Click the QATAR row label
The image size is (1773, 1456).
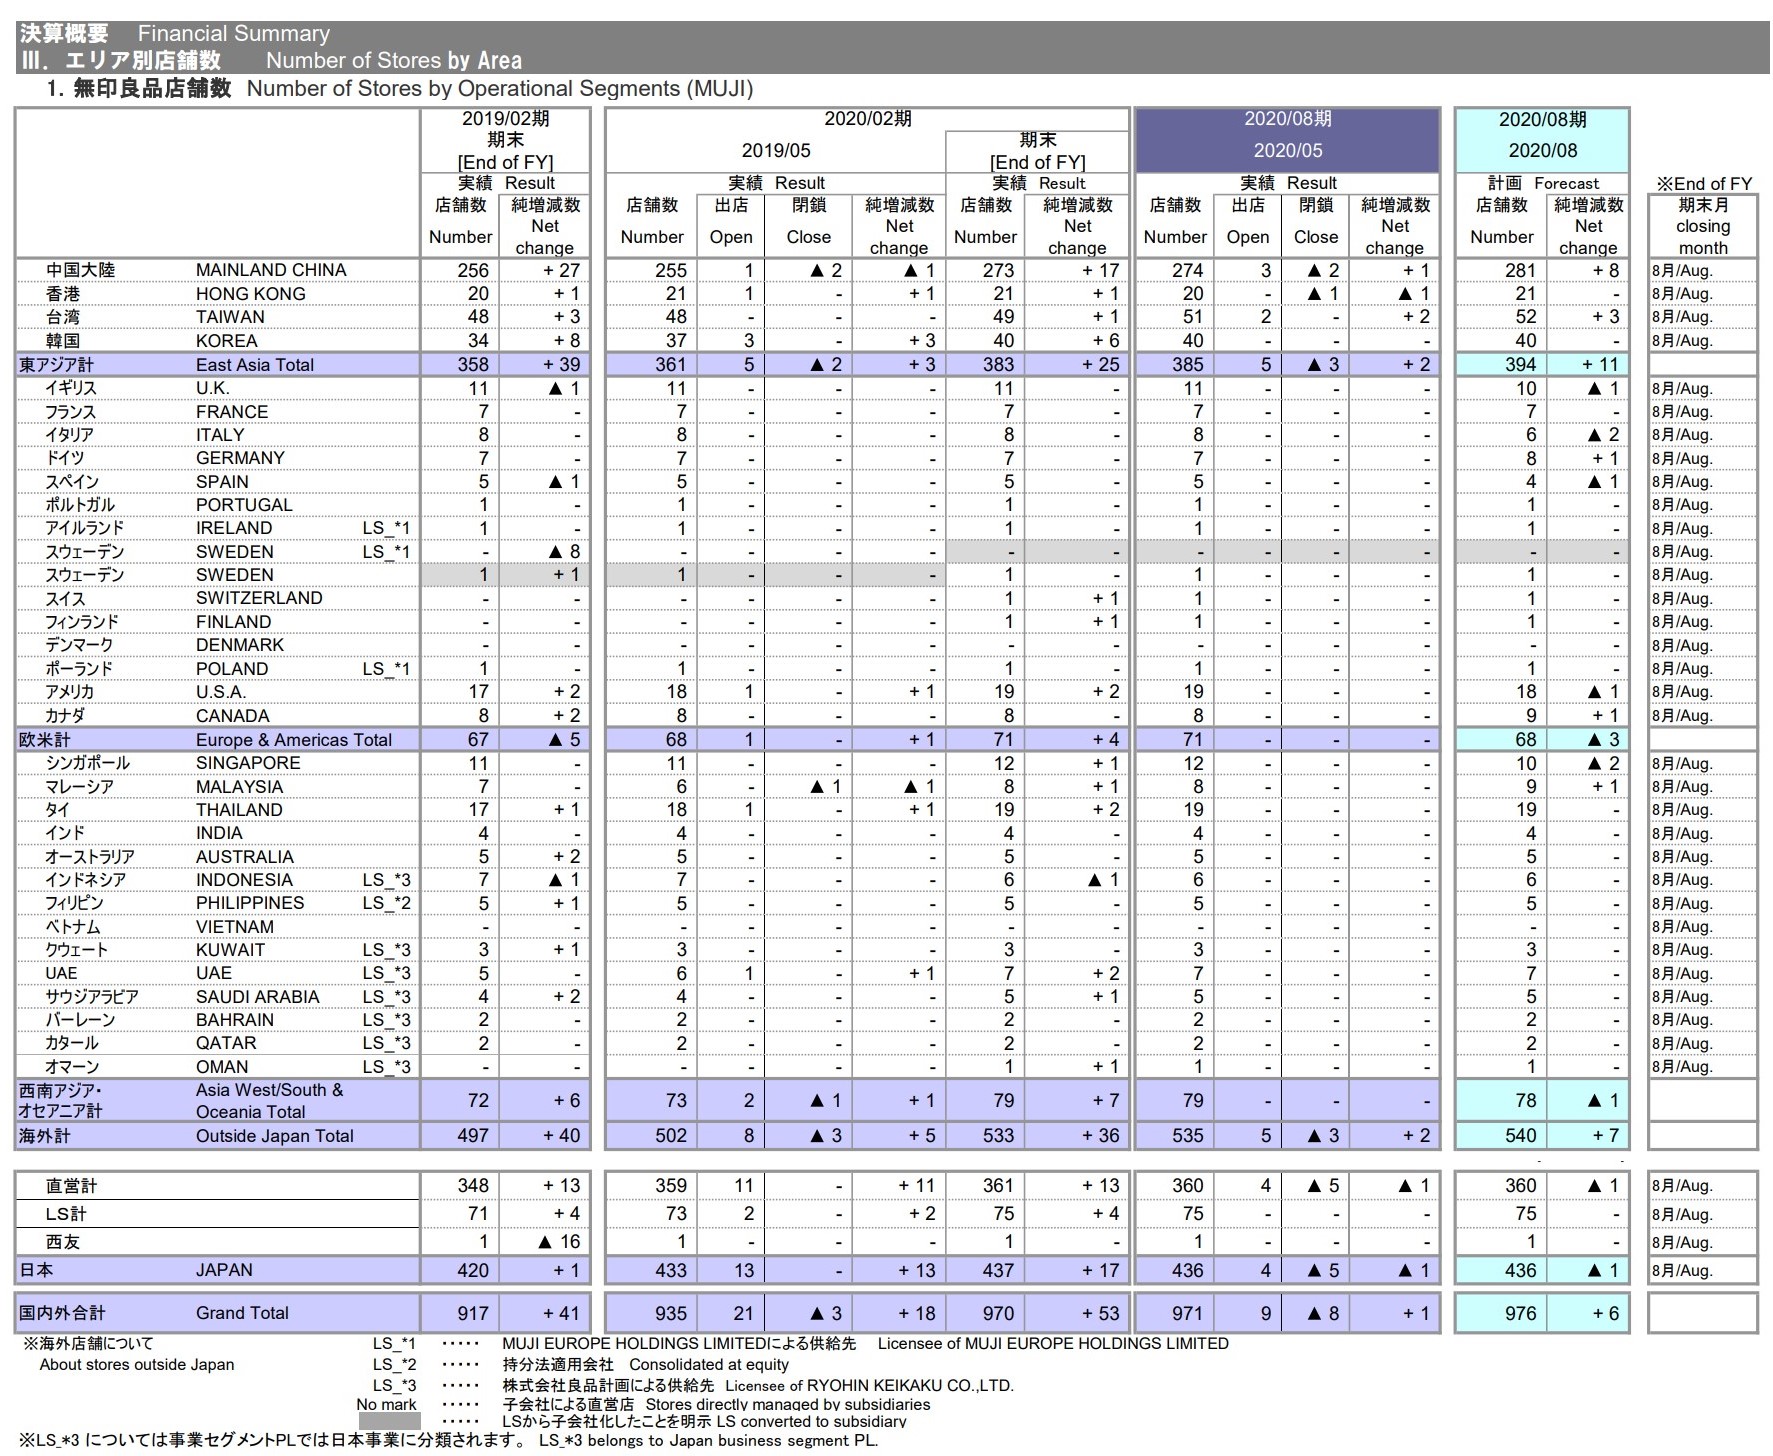(x=226, y=1043)
